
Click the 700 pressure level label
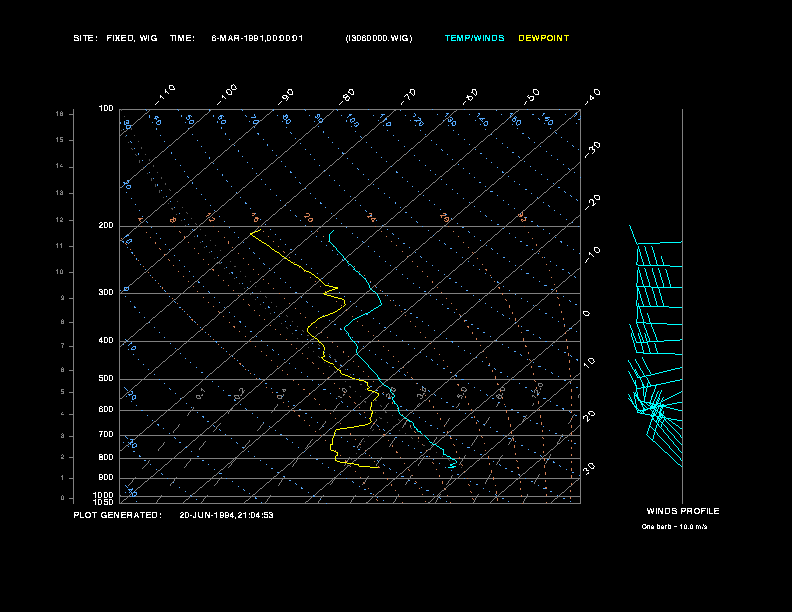(x=106, y=434)
